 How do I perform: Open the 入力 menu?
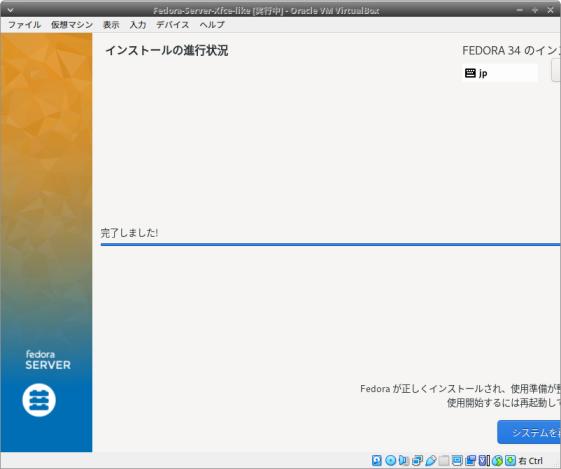tap(138, 25)
